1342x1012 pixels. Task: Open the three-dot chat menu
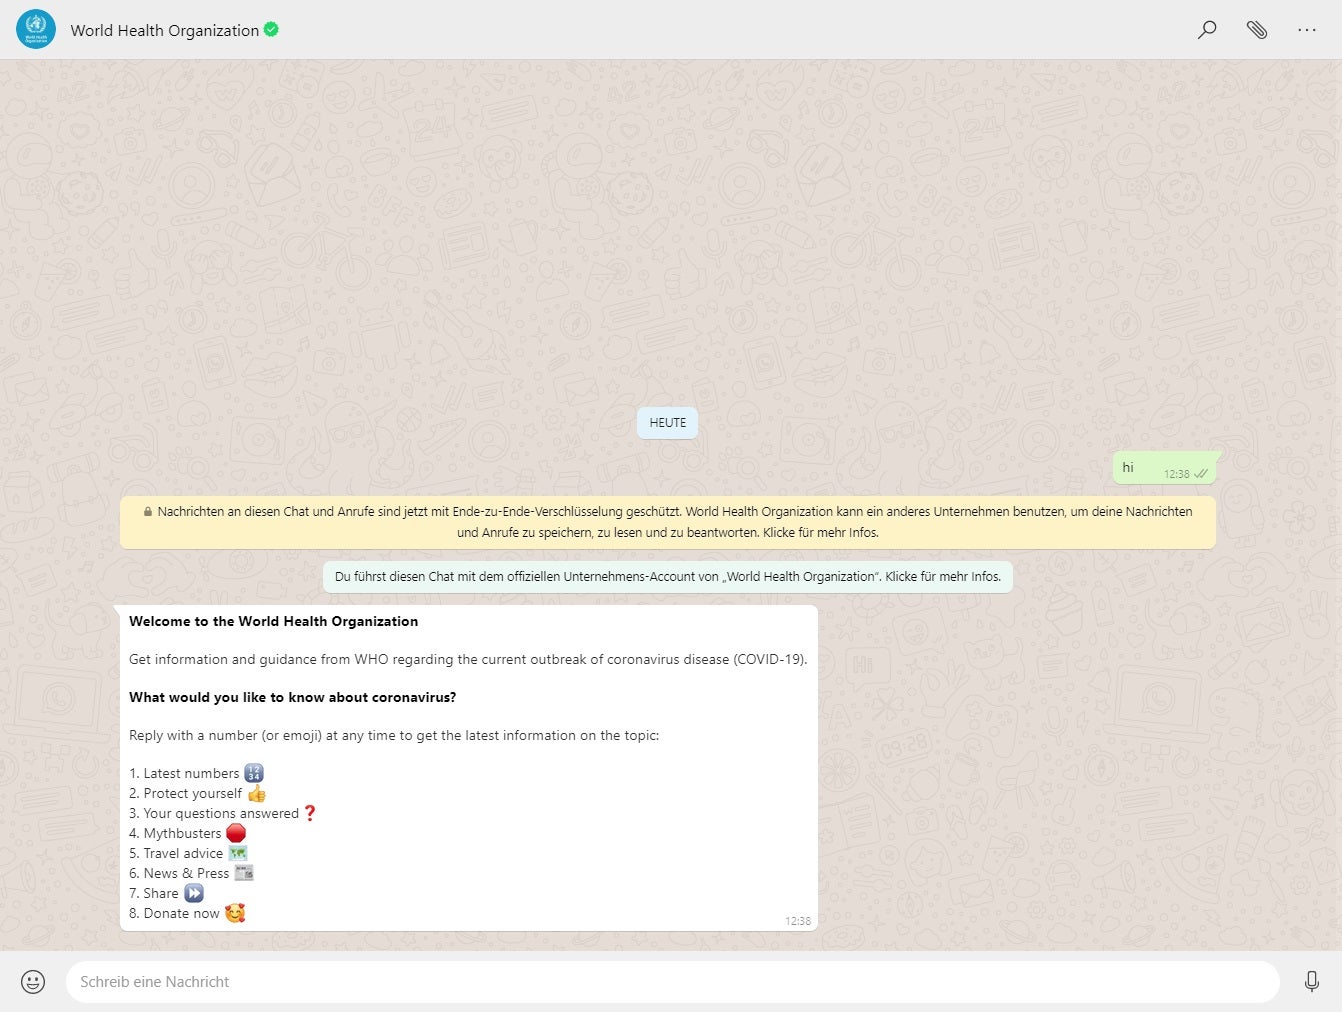pyautogui.click(x=1307, y=29)
